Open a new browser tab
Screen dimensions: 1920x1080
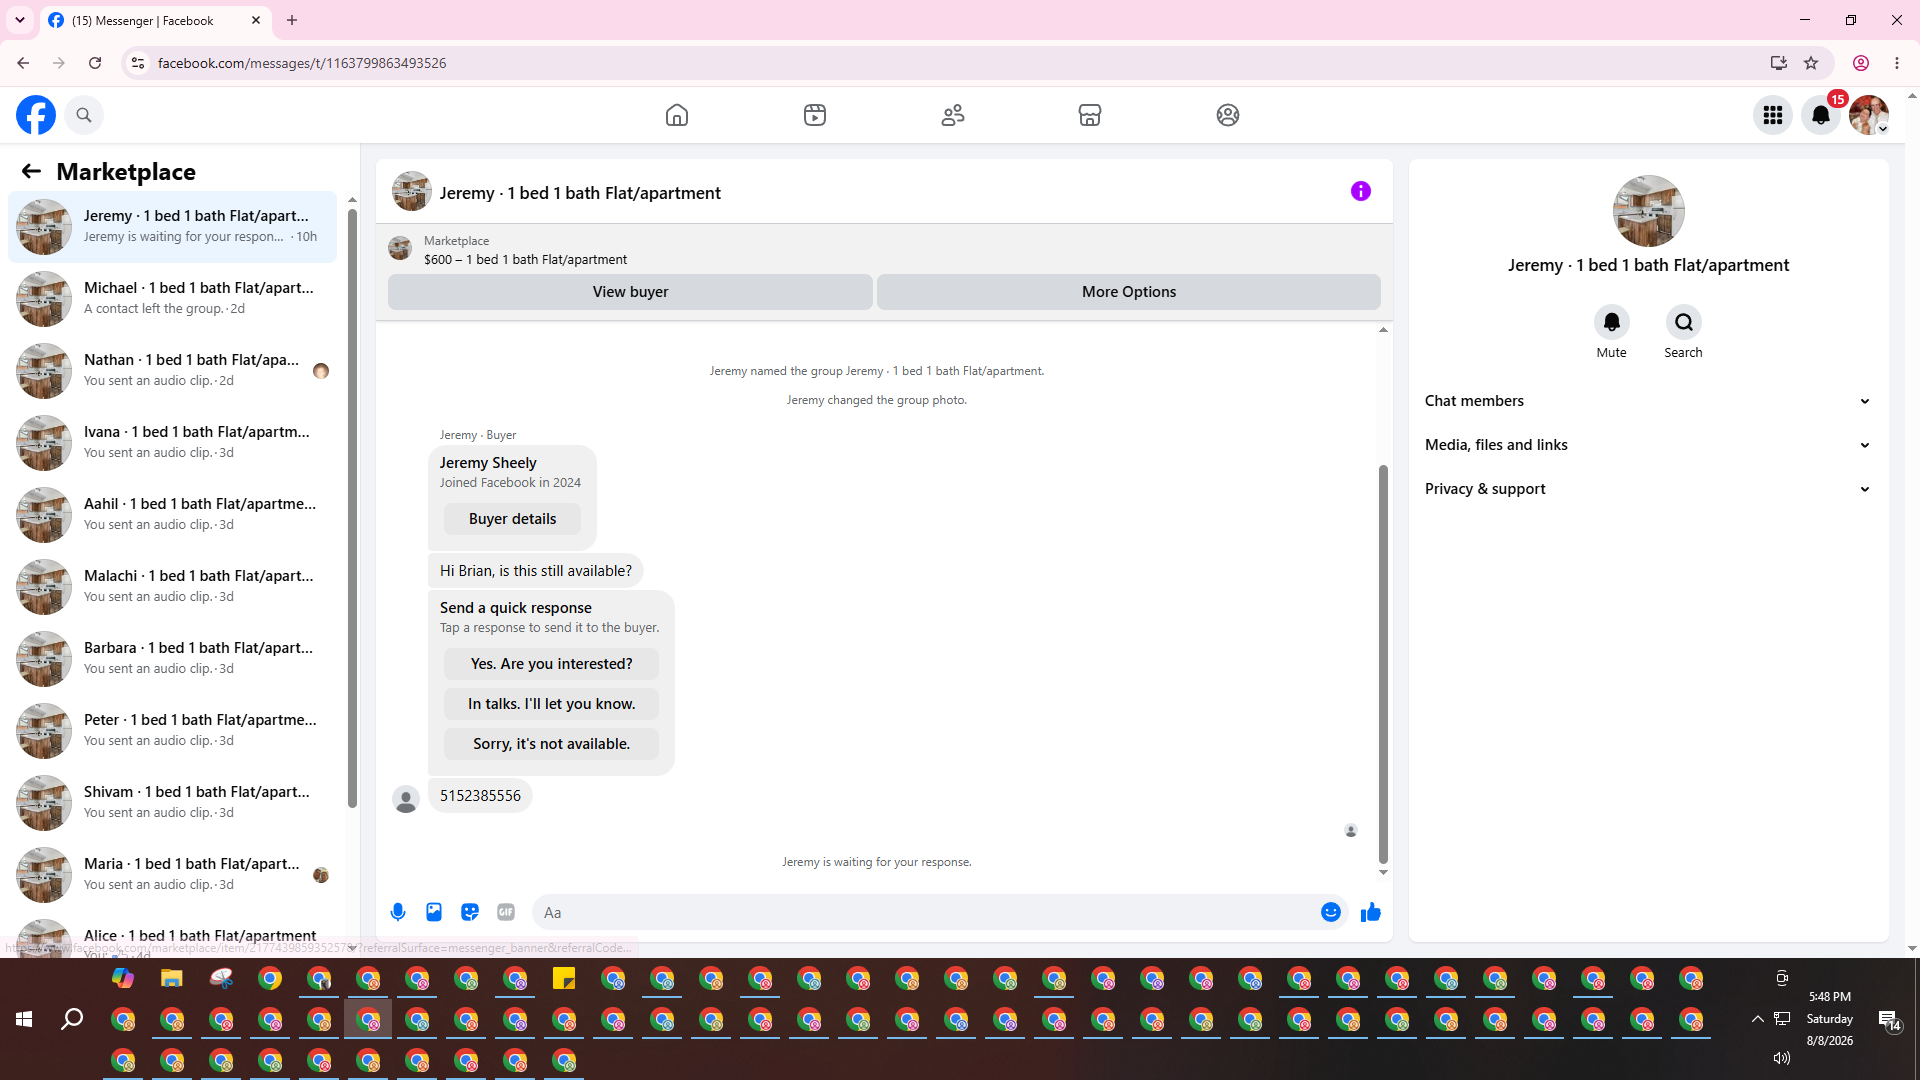click(292, 20)
